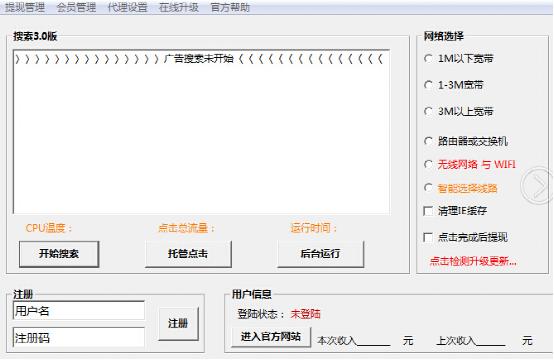Viewport: 554px width, 360px height.
Task: Click the CPU温度 label
Action: (49, 228)
